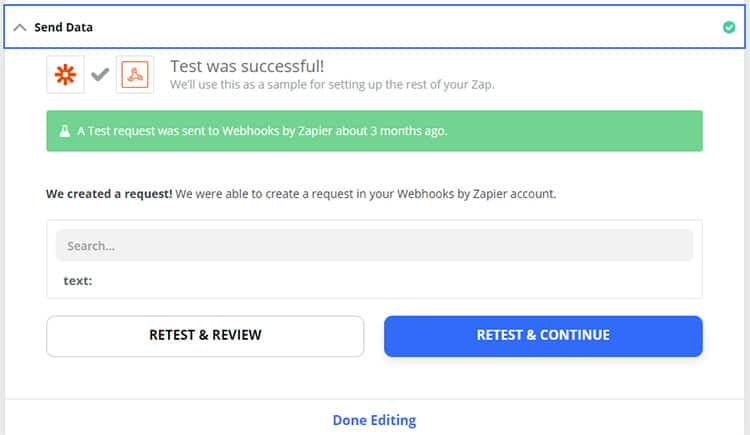The image size is (750, 435).
Task: Click the bold "We created a request!" text
Action: (x=109, y=193)
